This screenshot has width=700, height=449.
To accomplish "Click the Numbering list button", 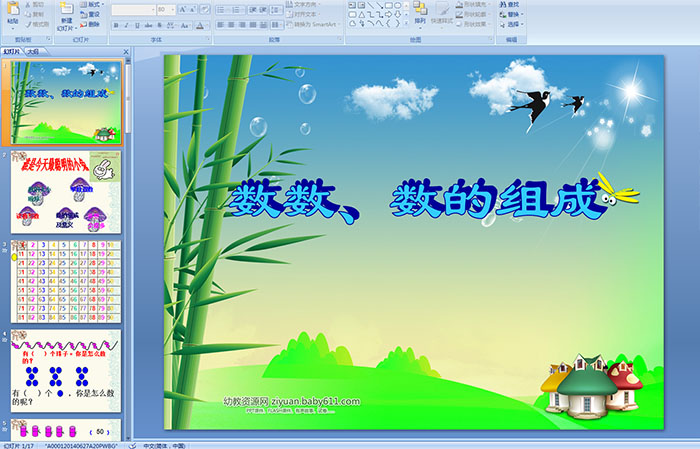I will (x=237, y=9).
